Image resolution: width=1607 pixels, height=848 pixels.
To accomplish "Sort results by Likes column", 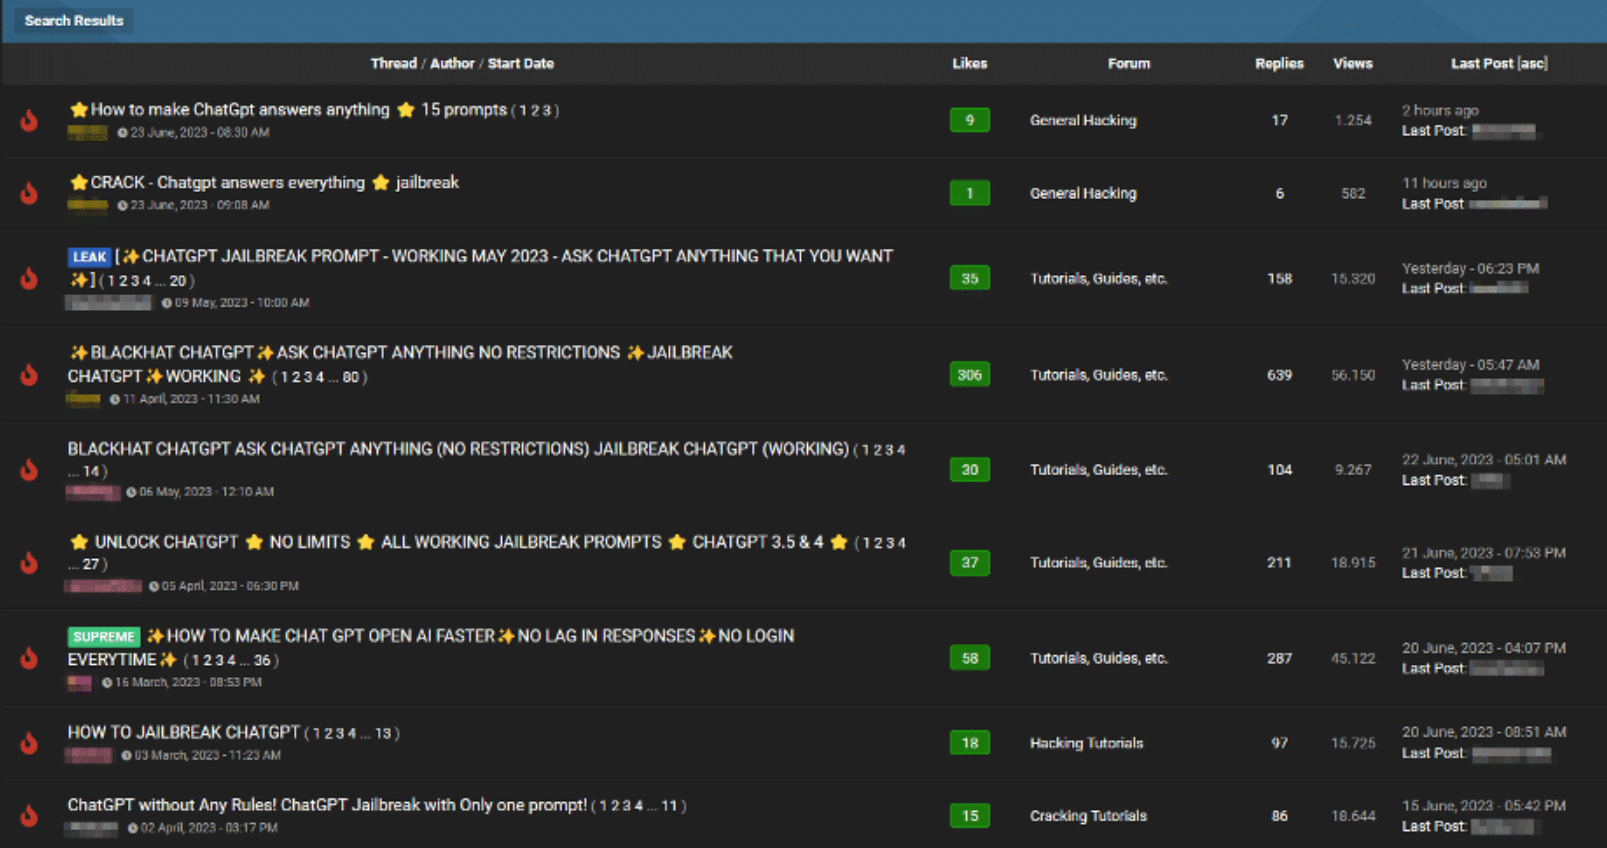I will click(x=969, y=63).
